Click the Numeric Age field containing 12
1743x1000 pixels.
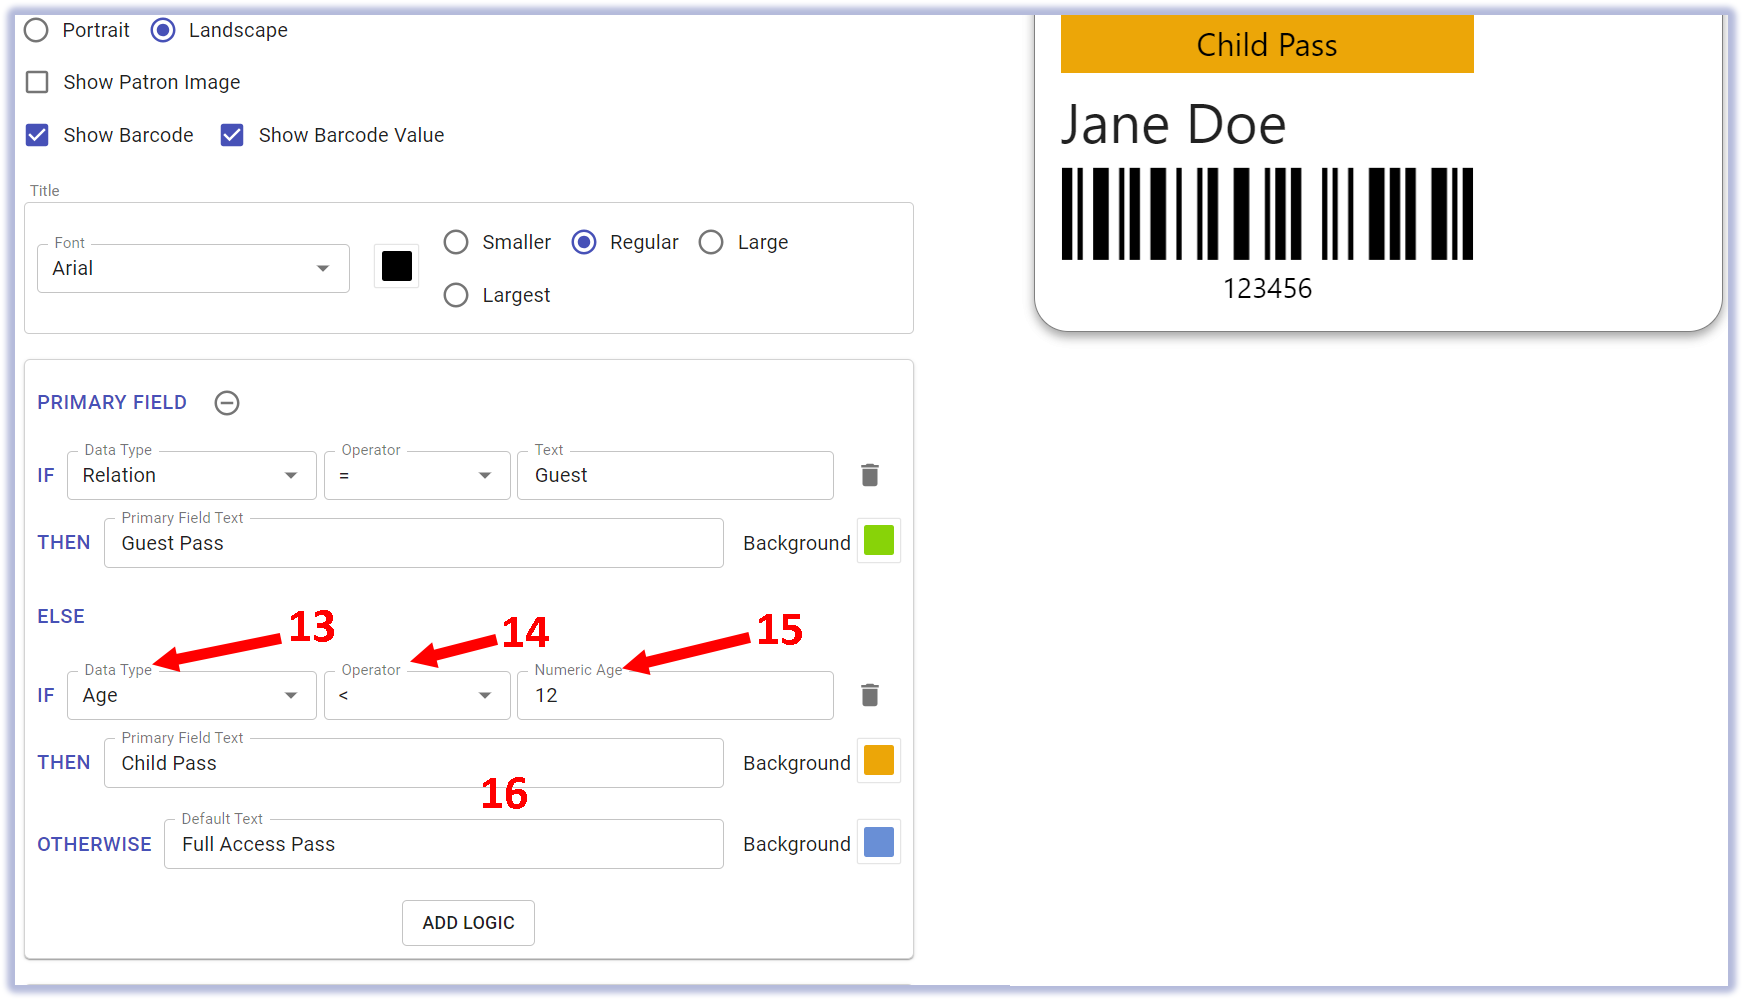[x=675, y=695]
